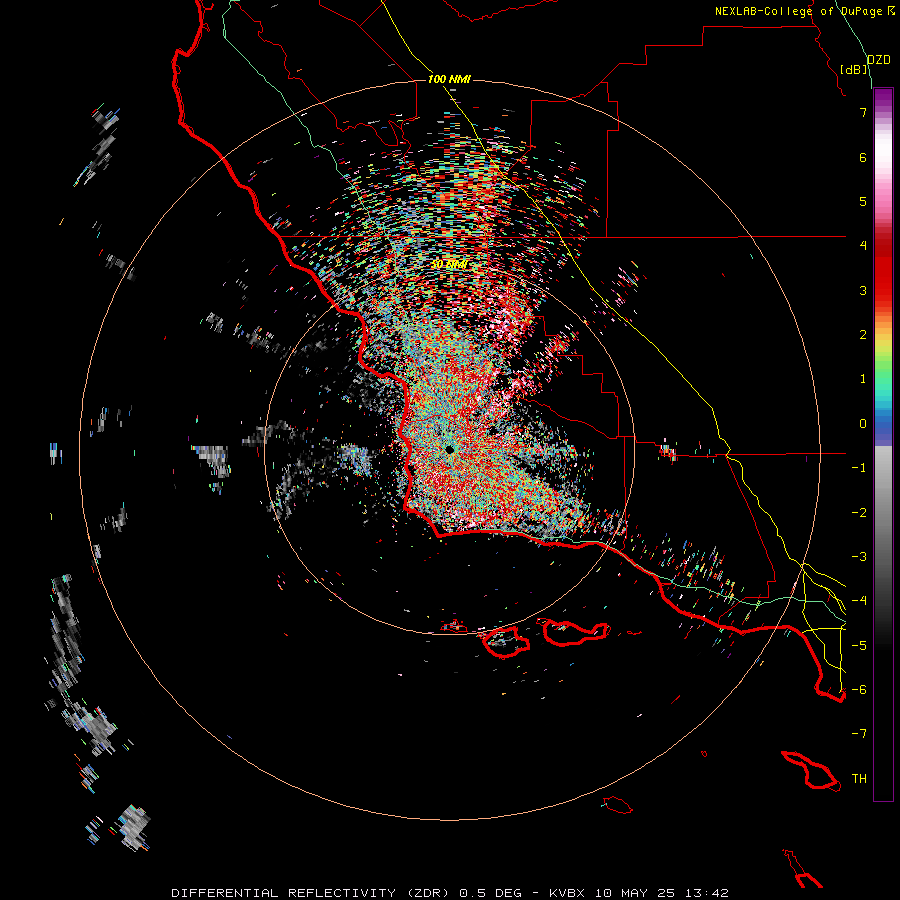Click the DZD product label above the color scale

879,60
